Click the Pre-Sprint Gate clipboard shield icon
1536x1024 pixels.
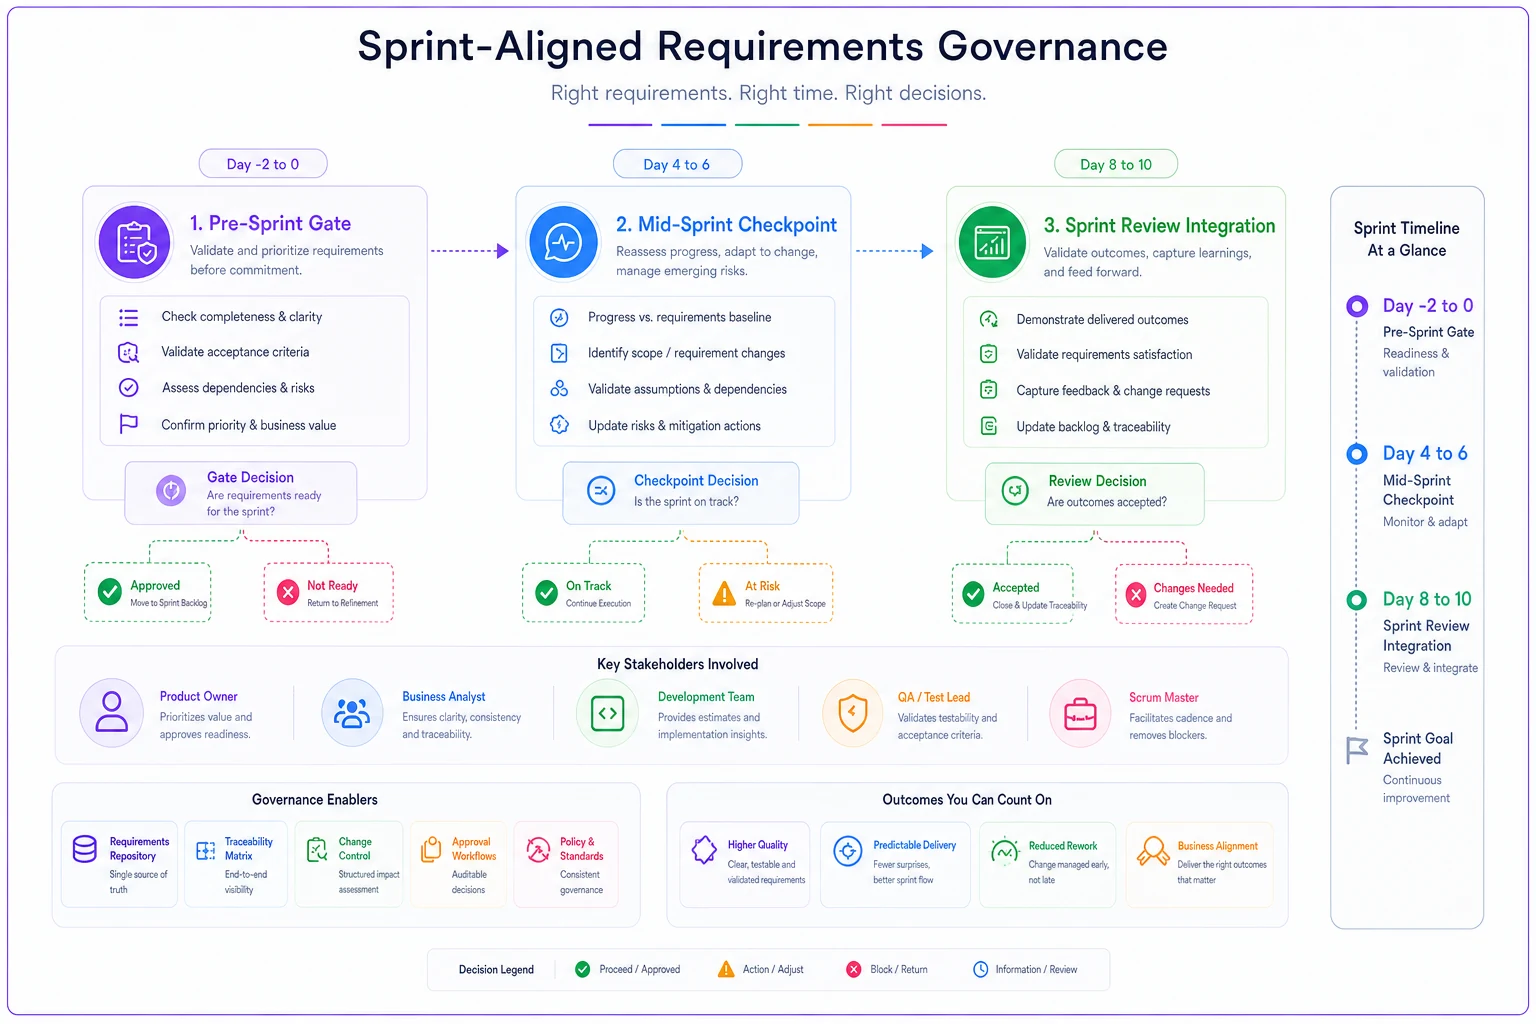135,242
